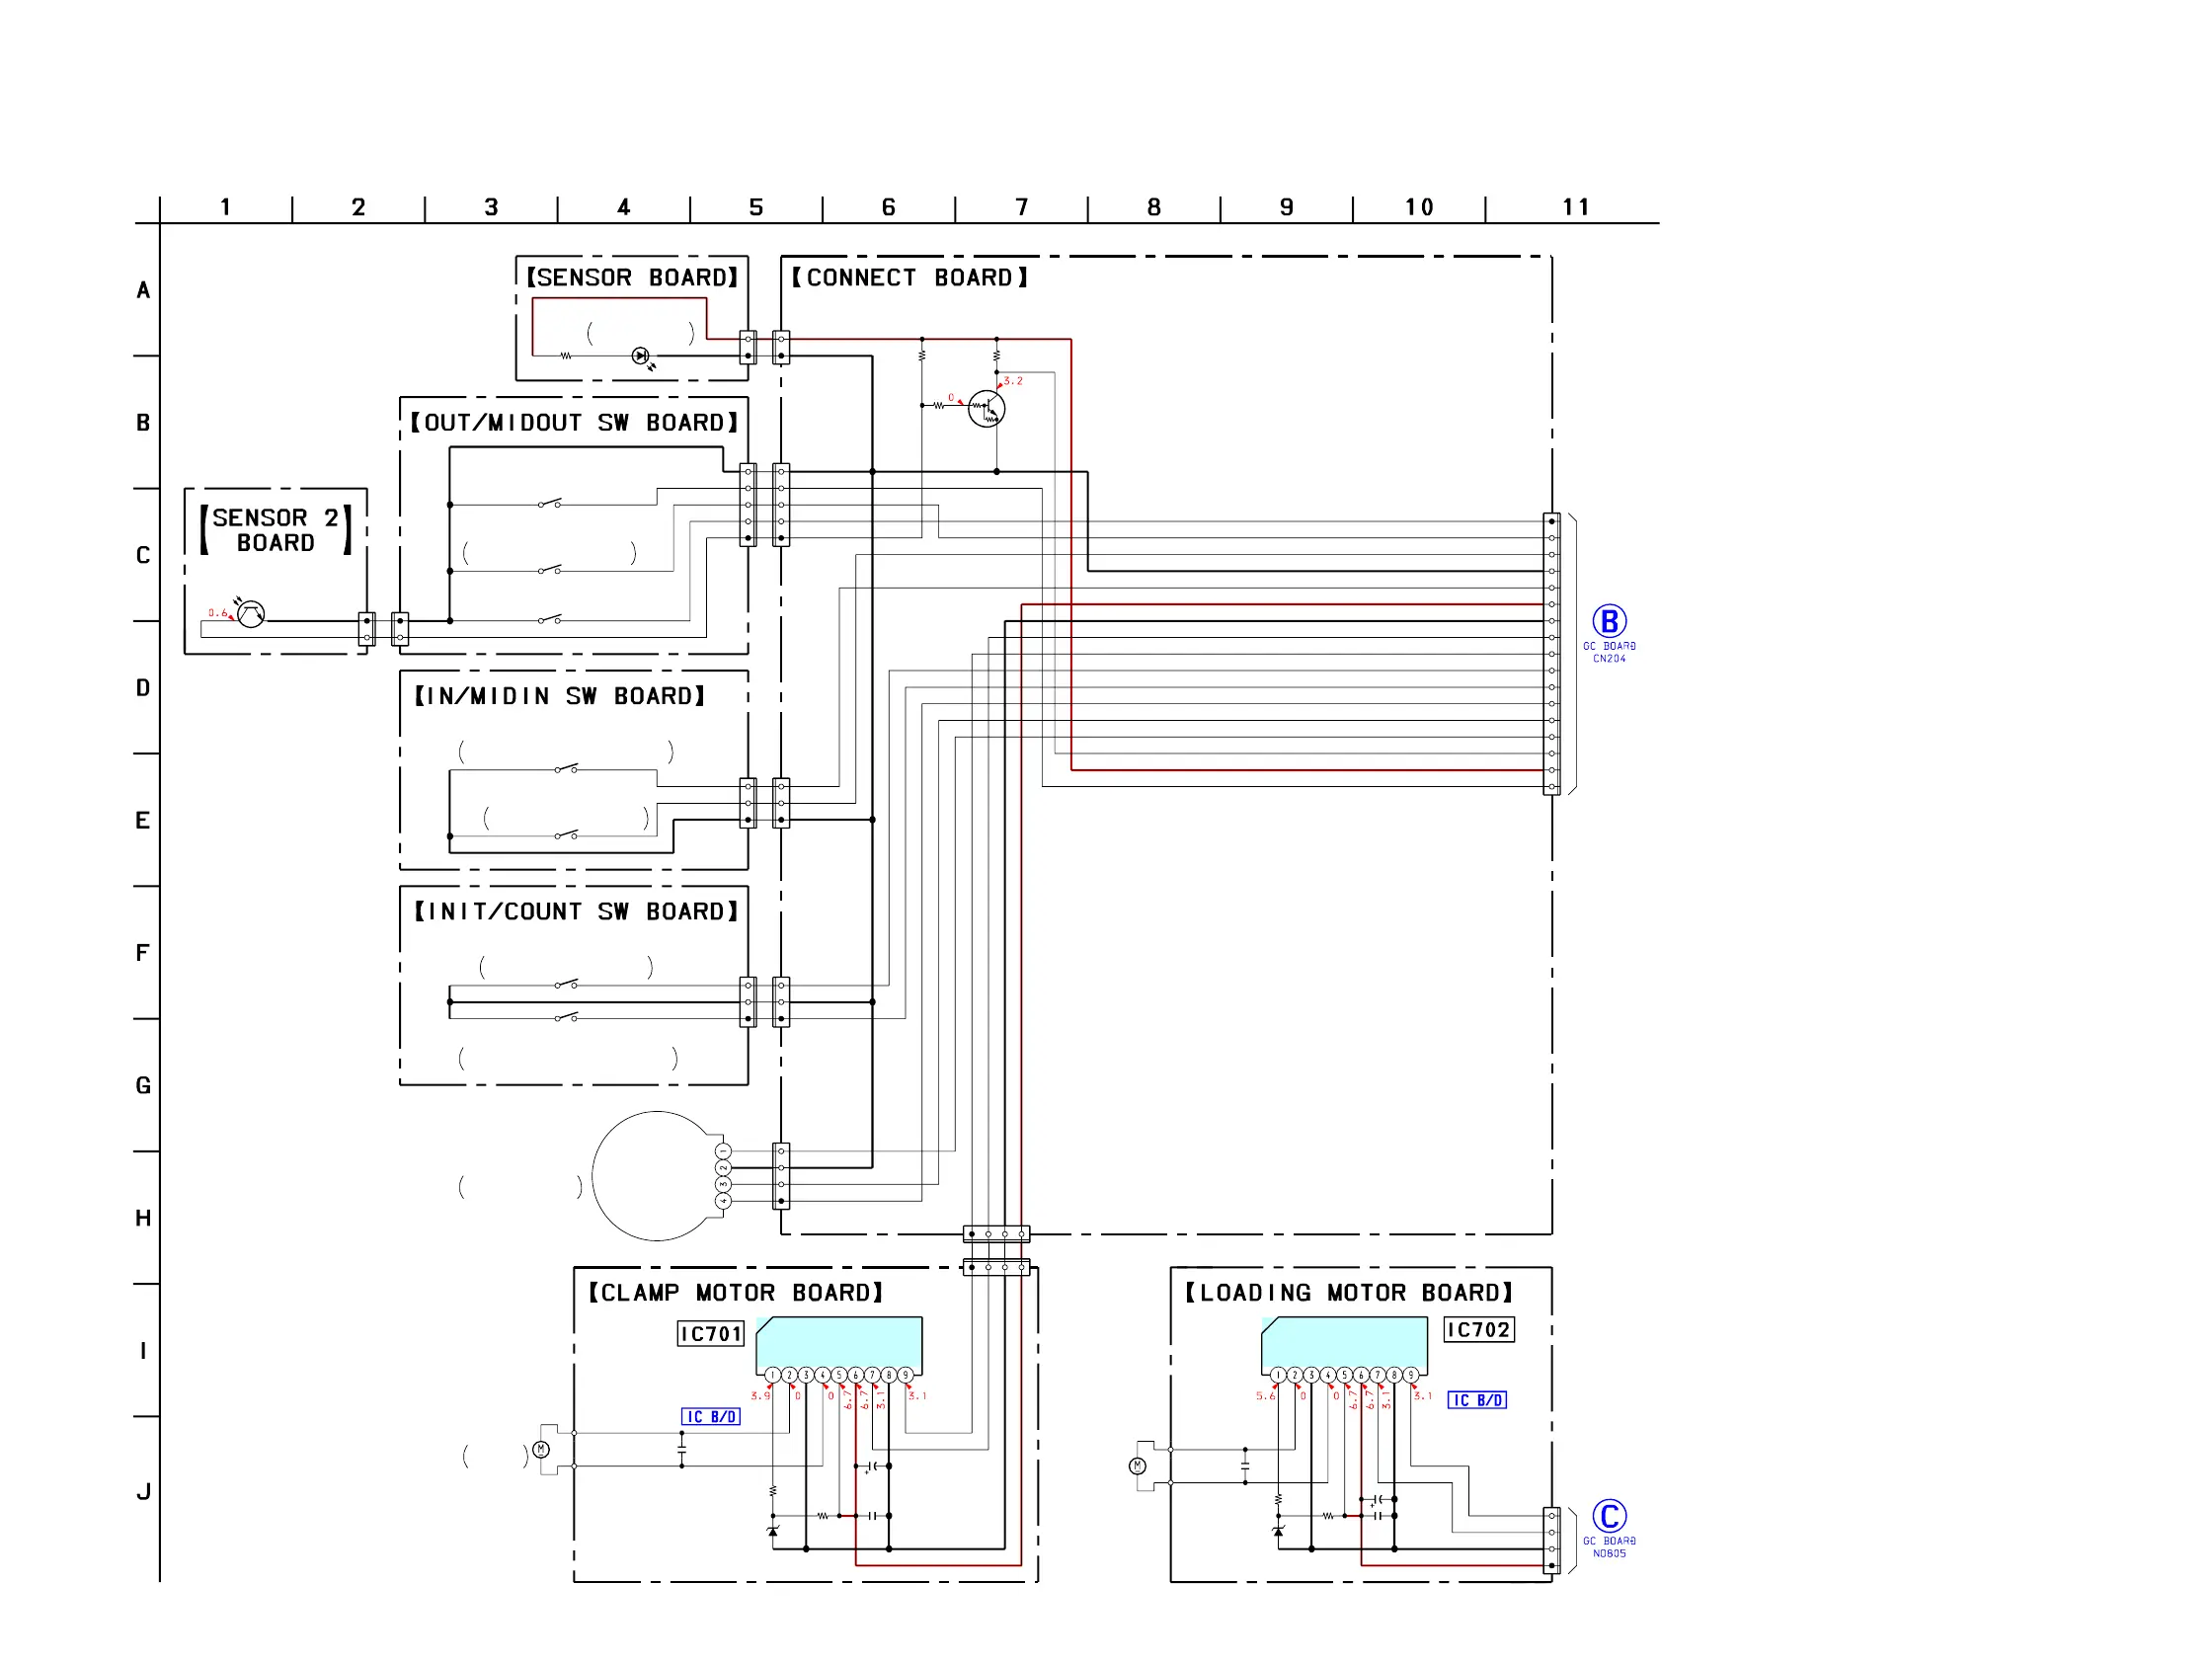
Task: Click the IC702 reference box
Action: pos(1478,1330)
